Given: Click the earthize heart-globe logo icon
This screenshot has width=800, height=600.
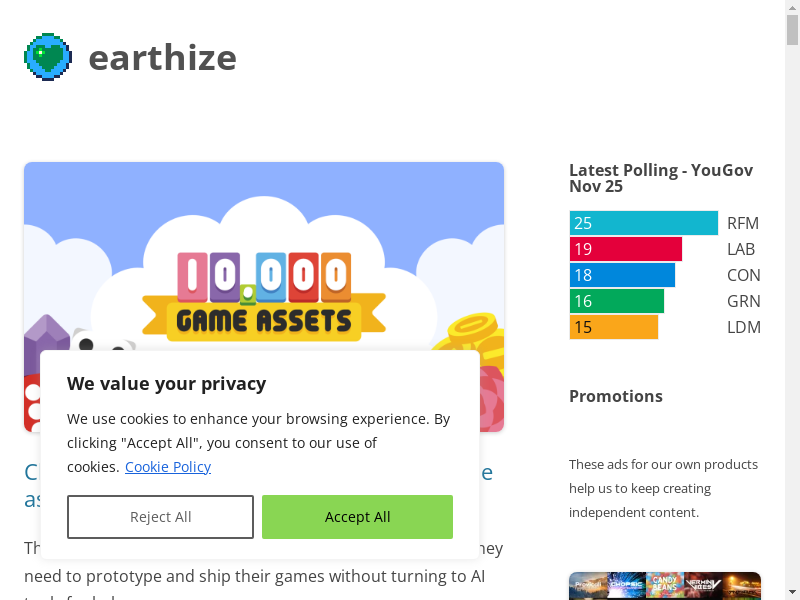Looking at the screenshot, I should [x=48, y=57].
